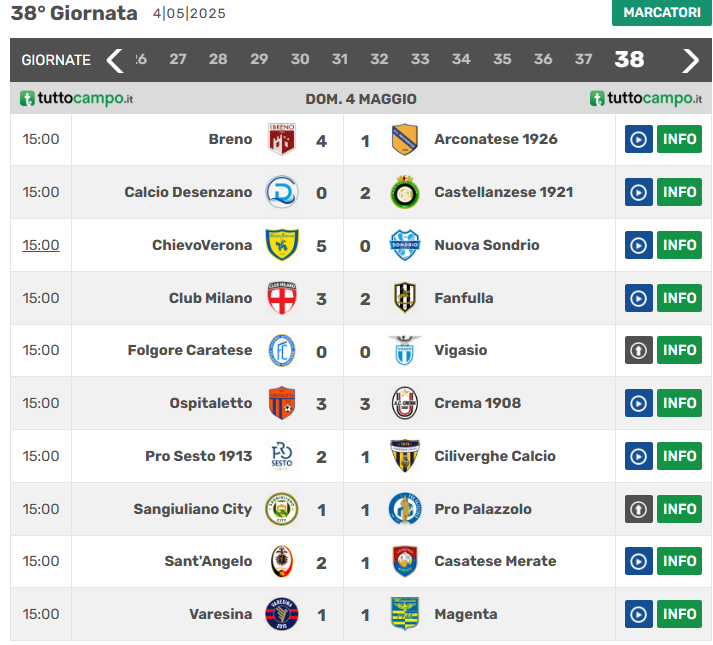Go to previous giornate with left arrow
Image resolution: width=713 pixels, height=645 pixels.
point(115,60)
